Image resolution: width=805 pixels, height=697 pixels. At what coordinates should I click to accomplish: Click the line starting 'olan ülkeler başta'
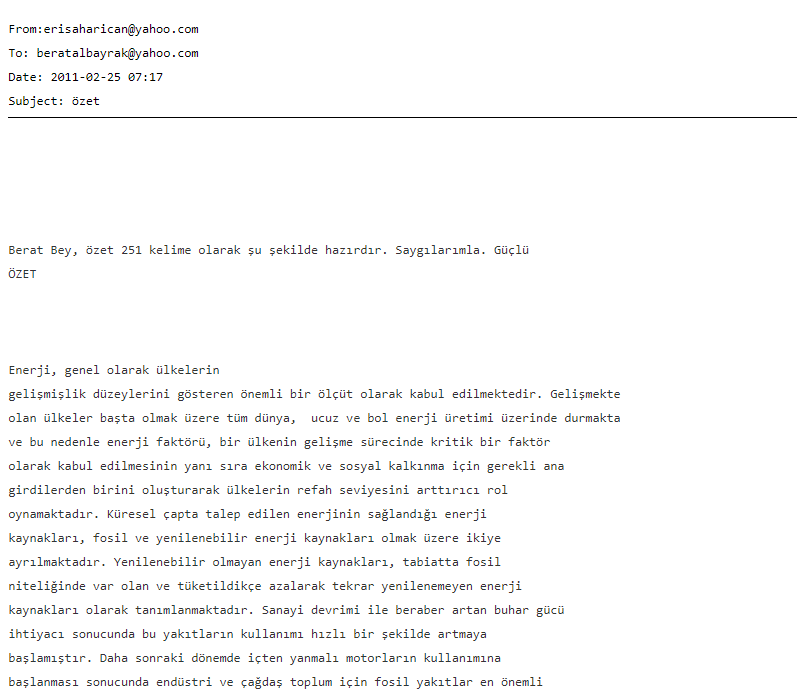point(314,418)
